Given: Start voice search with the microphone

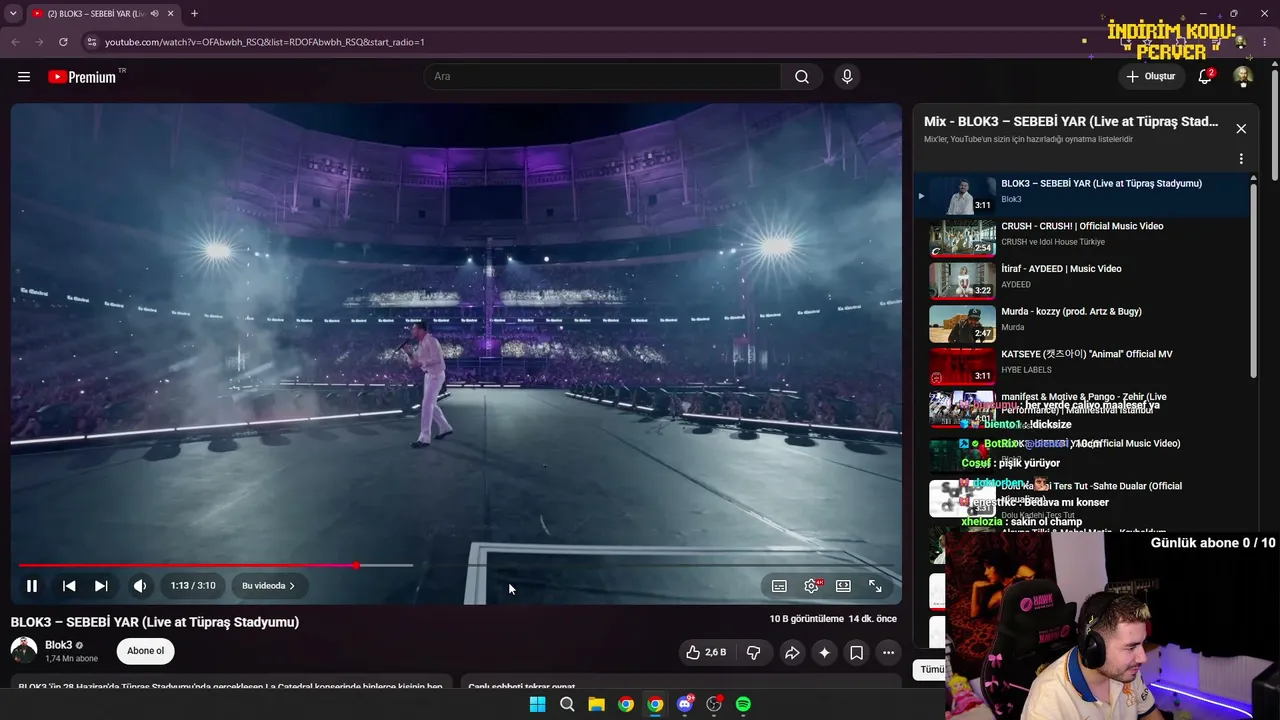Looking at the screenshot, I should [x=847, y=77].
